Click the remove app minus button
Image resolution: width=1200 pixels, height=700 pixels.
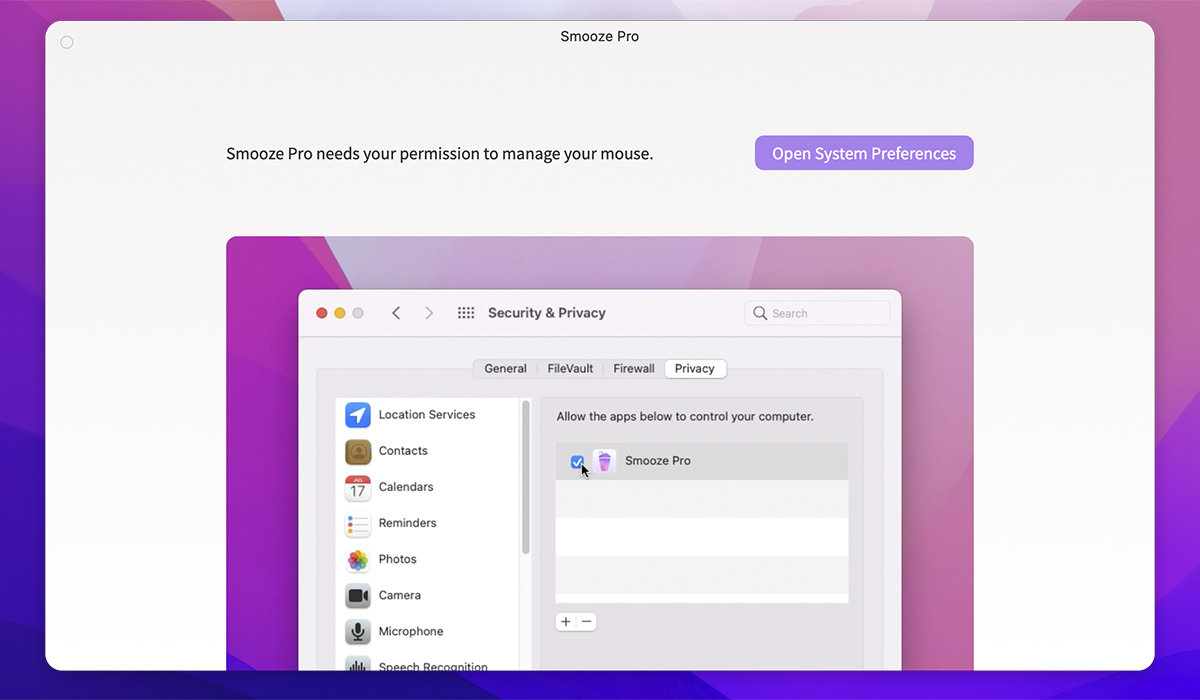[x=587, y=621]
